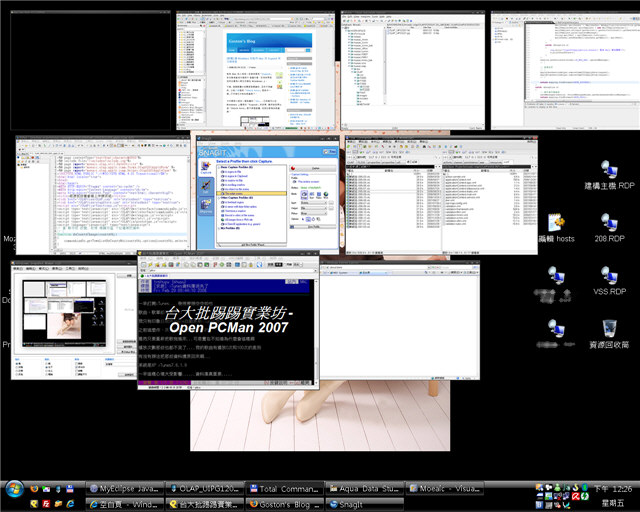This screenshot has width=640, height=512.
Task: Launch Firefox from the quick launch bar
Action: point(34,488)
